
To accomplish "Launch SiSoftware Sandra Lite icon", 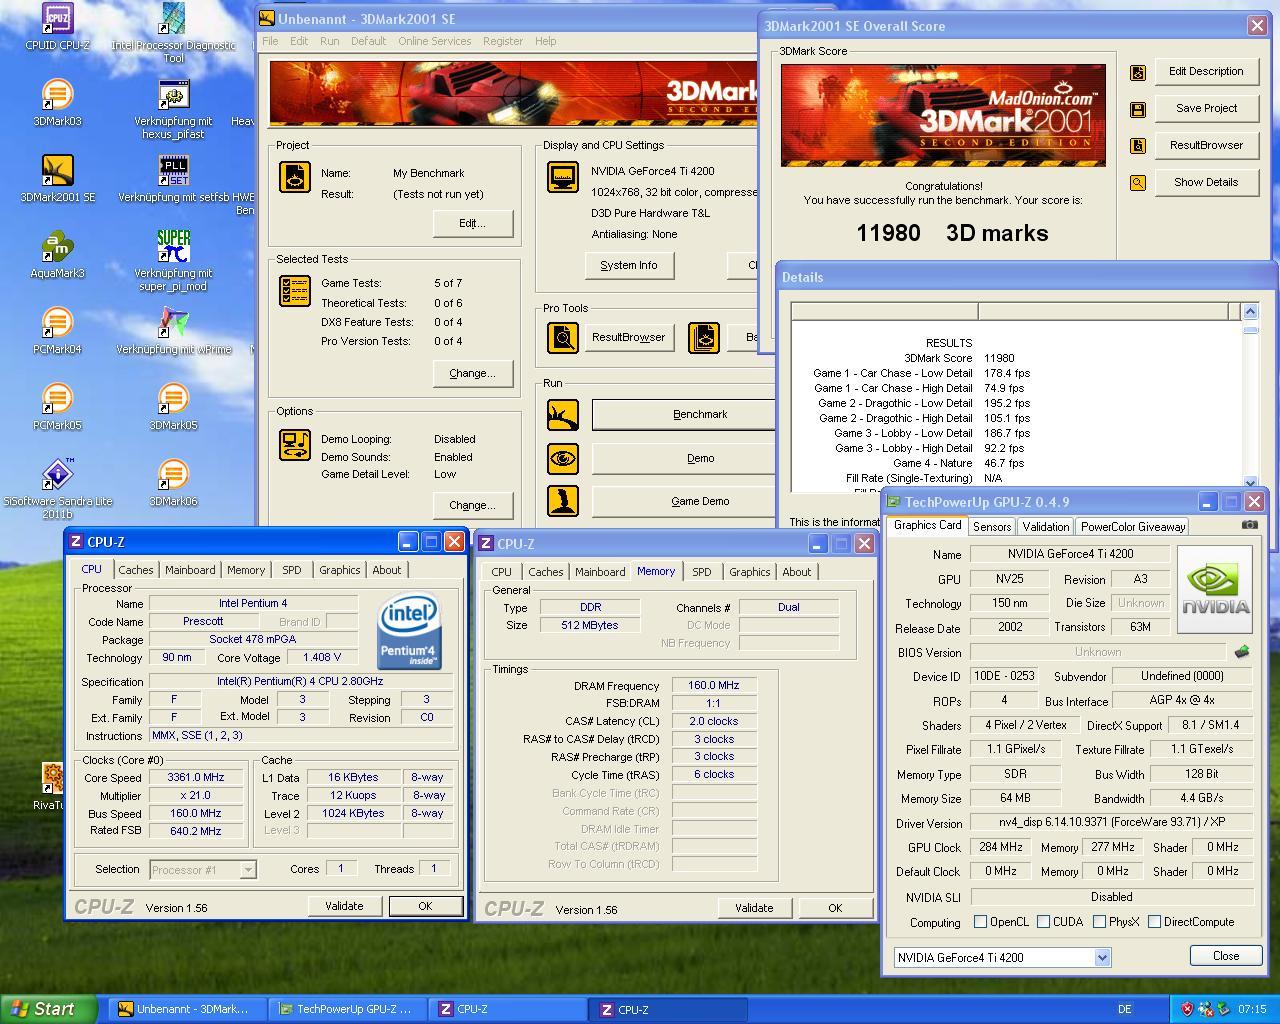I will pos(57,475).
